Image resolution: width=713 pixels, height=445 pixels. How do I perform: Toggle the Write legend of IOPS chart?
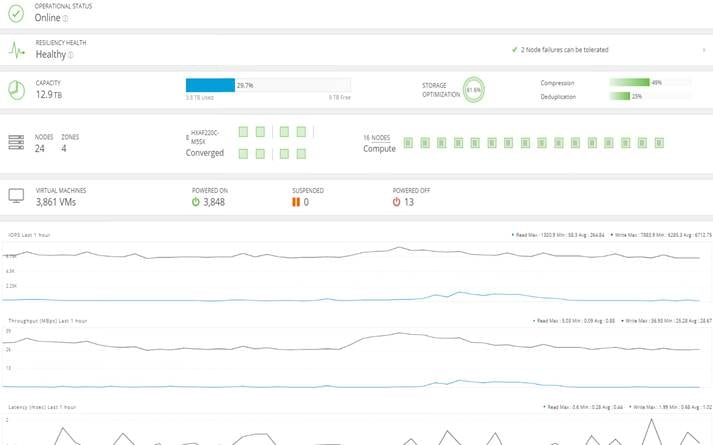[x=661, y=235]
